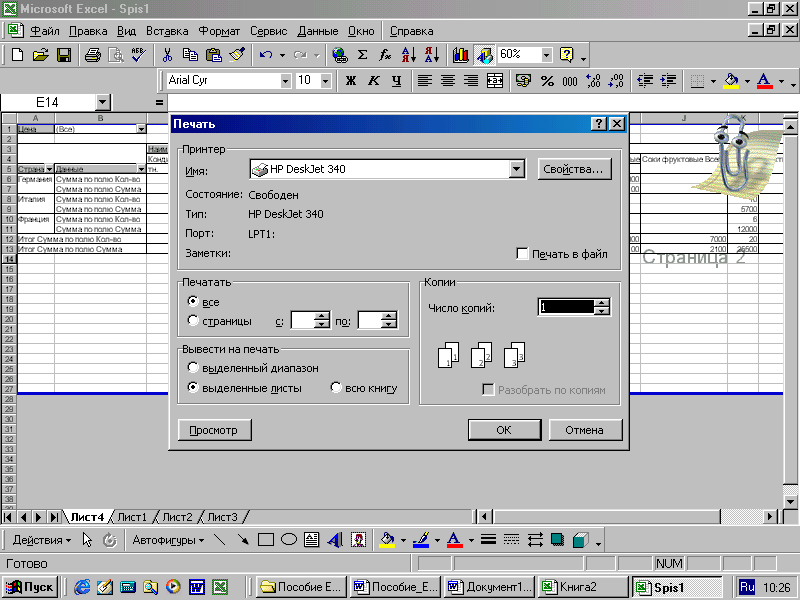
Task: Select the Format Painter brush
Action: click(237, 55)
